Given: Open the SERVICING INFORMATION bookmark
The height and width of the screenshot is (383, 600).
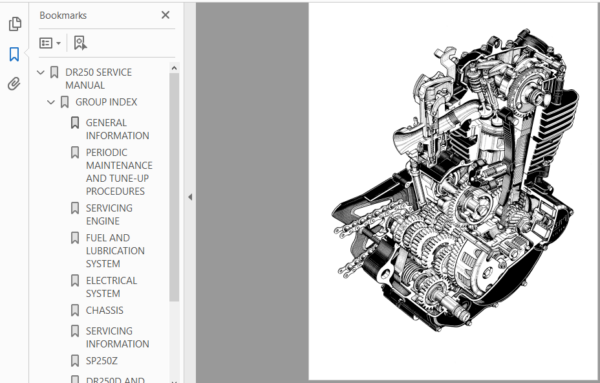Looking at the screenshot, I should 117,337.
